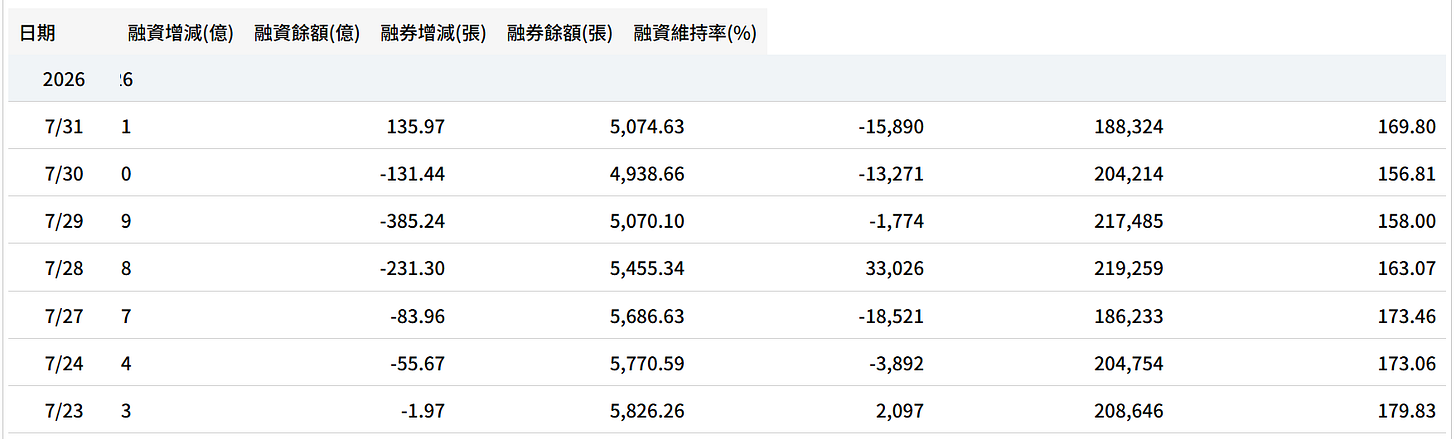The height and width of the screenshot is (439, 1456).
Task: Sort by 融資增減(億) header
Action: [181, 33]
